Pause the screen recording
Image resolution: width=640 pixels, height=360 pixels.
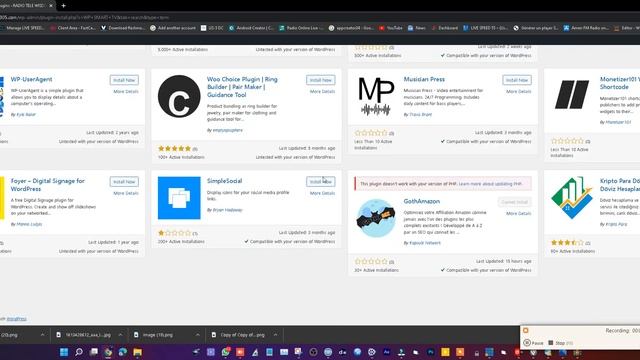point(534,343)
